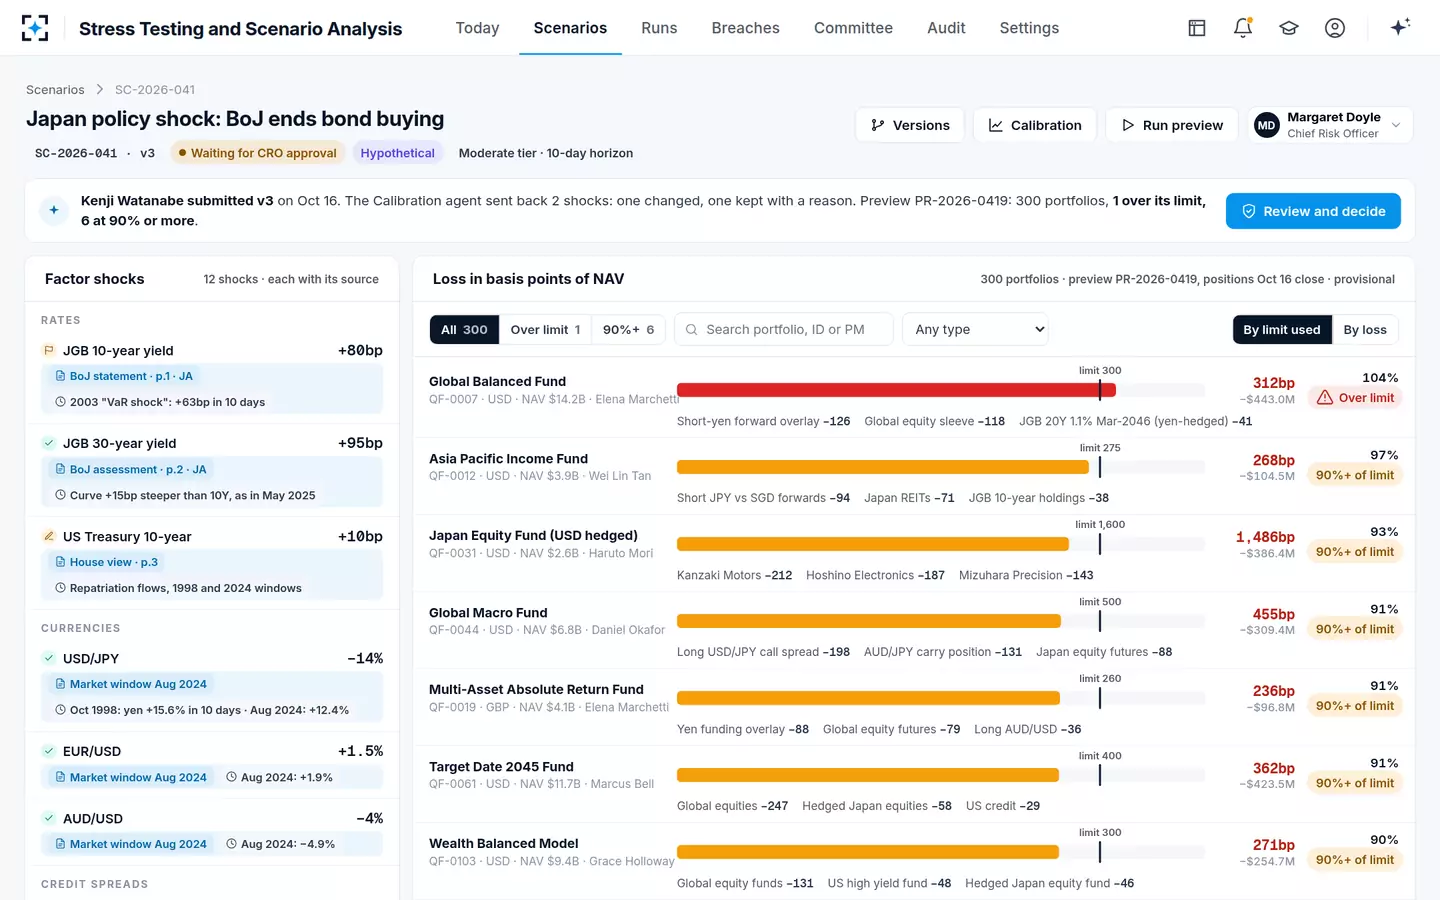The height and width of the screenshot is (900, 1440).
Task: Open the Any type dropdown
Action: click(975, 330)
